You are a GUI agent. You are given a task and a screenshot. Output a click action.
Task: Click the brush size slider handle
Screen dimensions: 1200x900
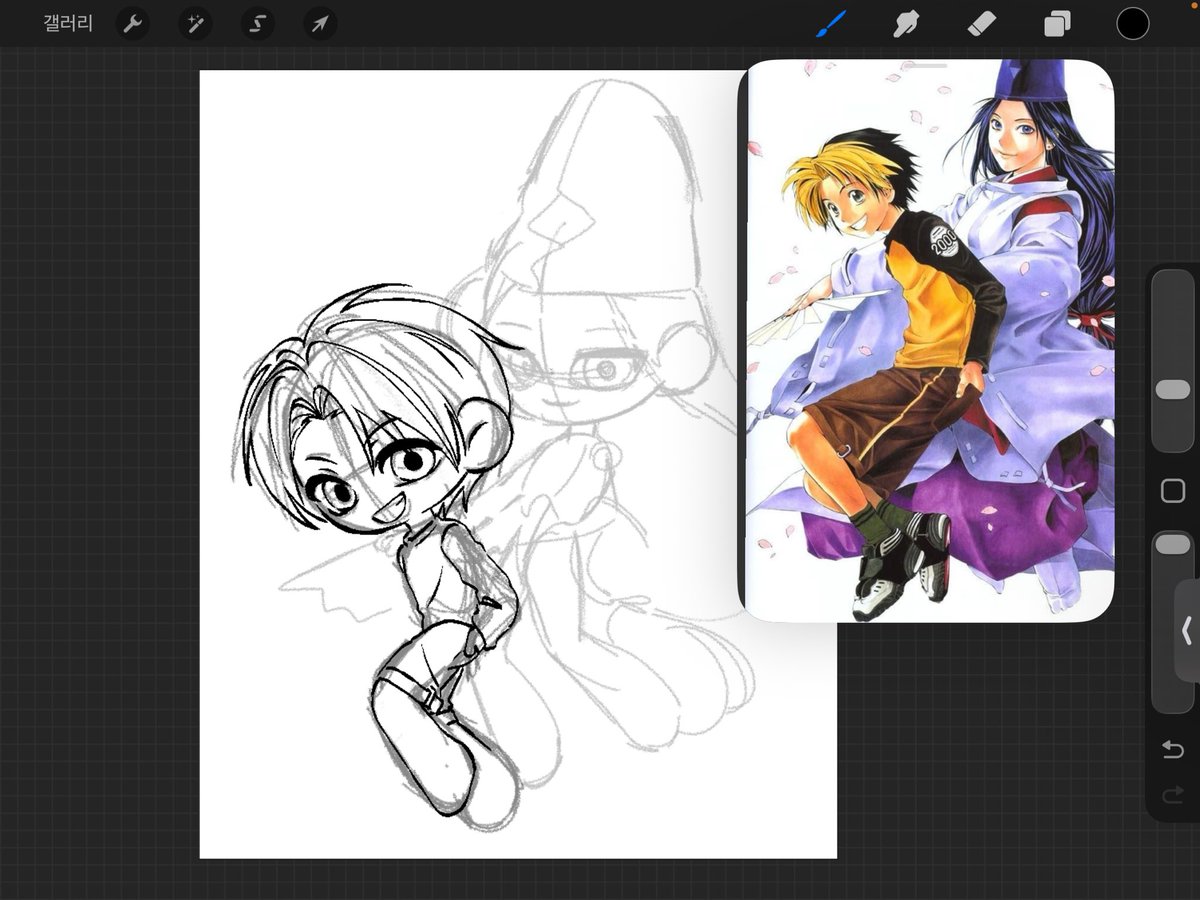tap(1173, 389)
